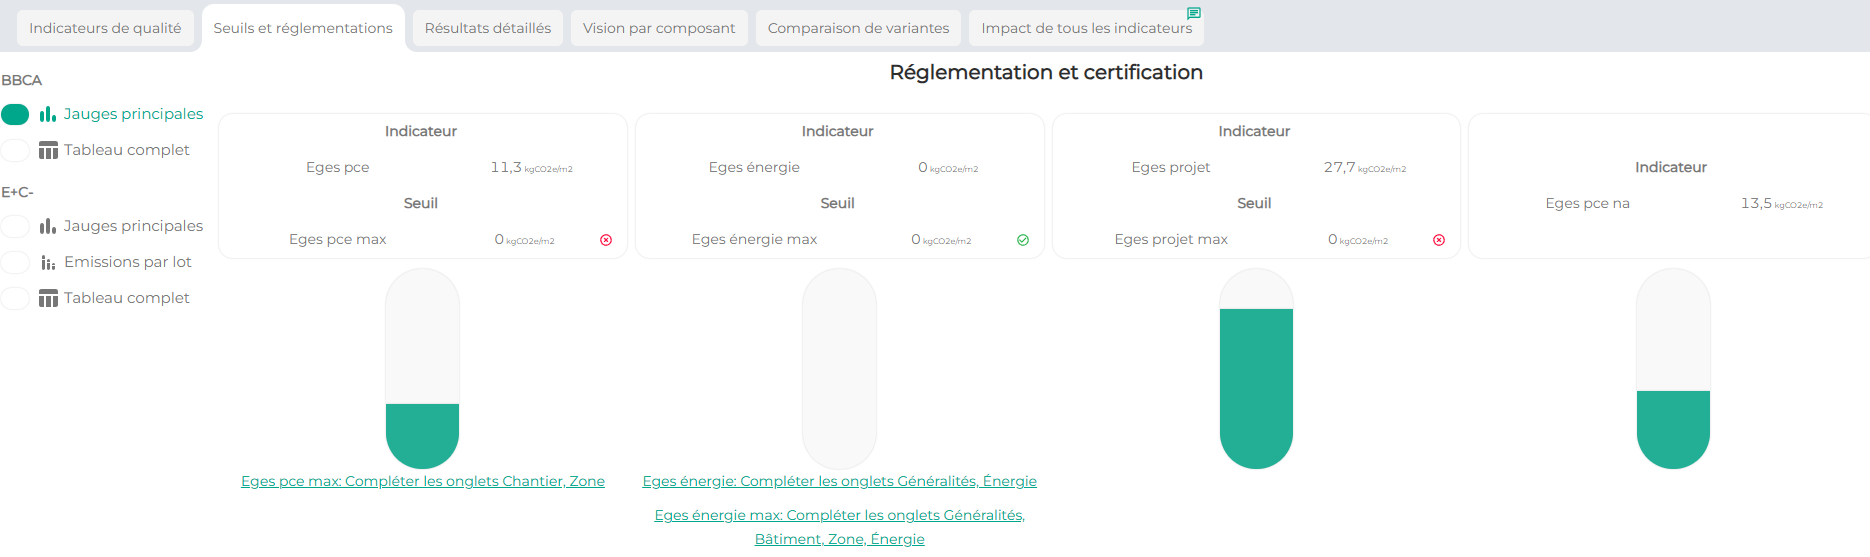Click the green check icon beside Eges énergie max
The width and height of the screenshot is (1870, 557).
[x=1023, y=240]
